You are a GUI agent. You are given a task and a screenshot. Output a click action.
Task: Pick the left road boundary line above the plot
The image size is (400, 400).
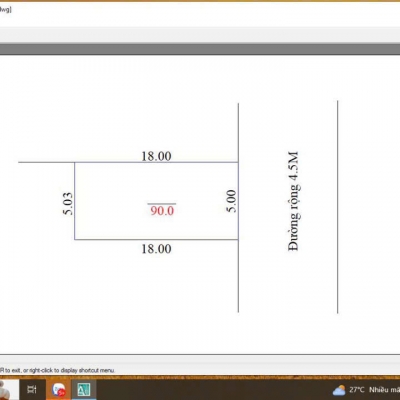[x=238, y=133]
